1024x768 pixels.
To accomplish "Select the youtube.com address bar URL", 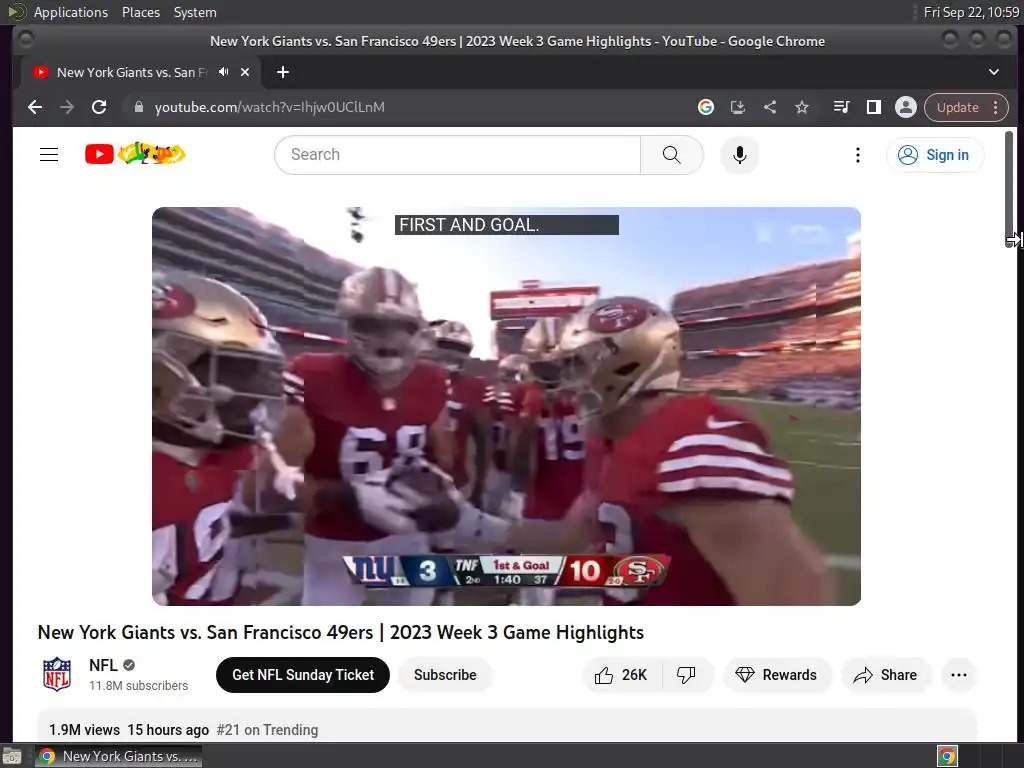I will 270,107.
